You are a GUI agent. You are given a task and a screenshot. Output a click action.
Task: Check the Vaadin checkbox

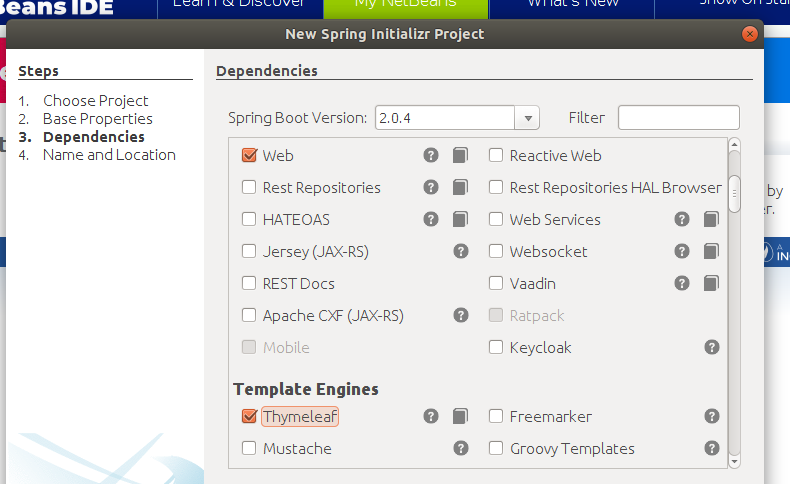click(496, 283)
